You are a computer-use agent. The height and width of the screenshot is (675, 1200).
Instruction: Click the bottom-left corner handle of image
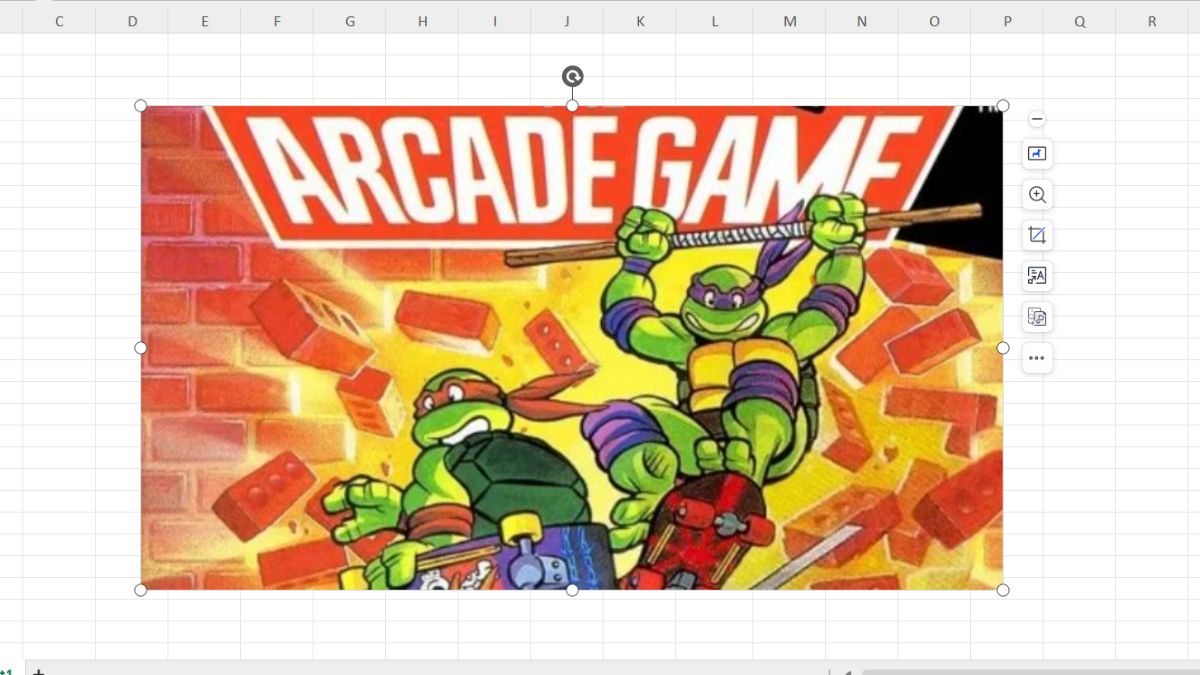click(x=140, y=590)
